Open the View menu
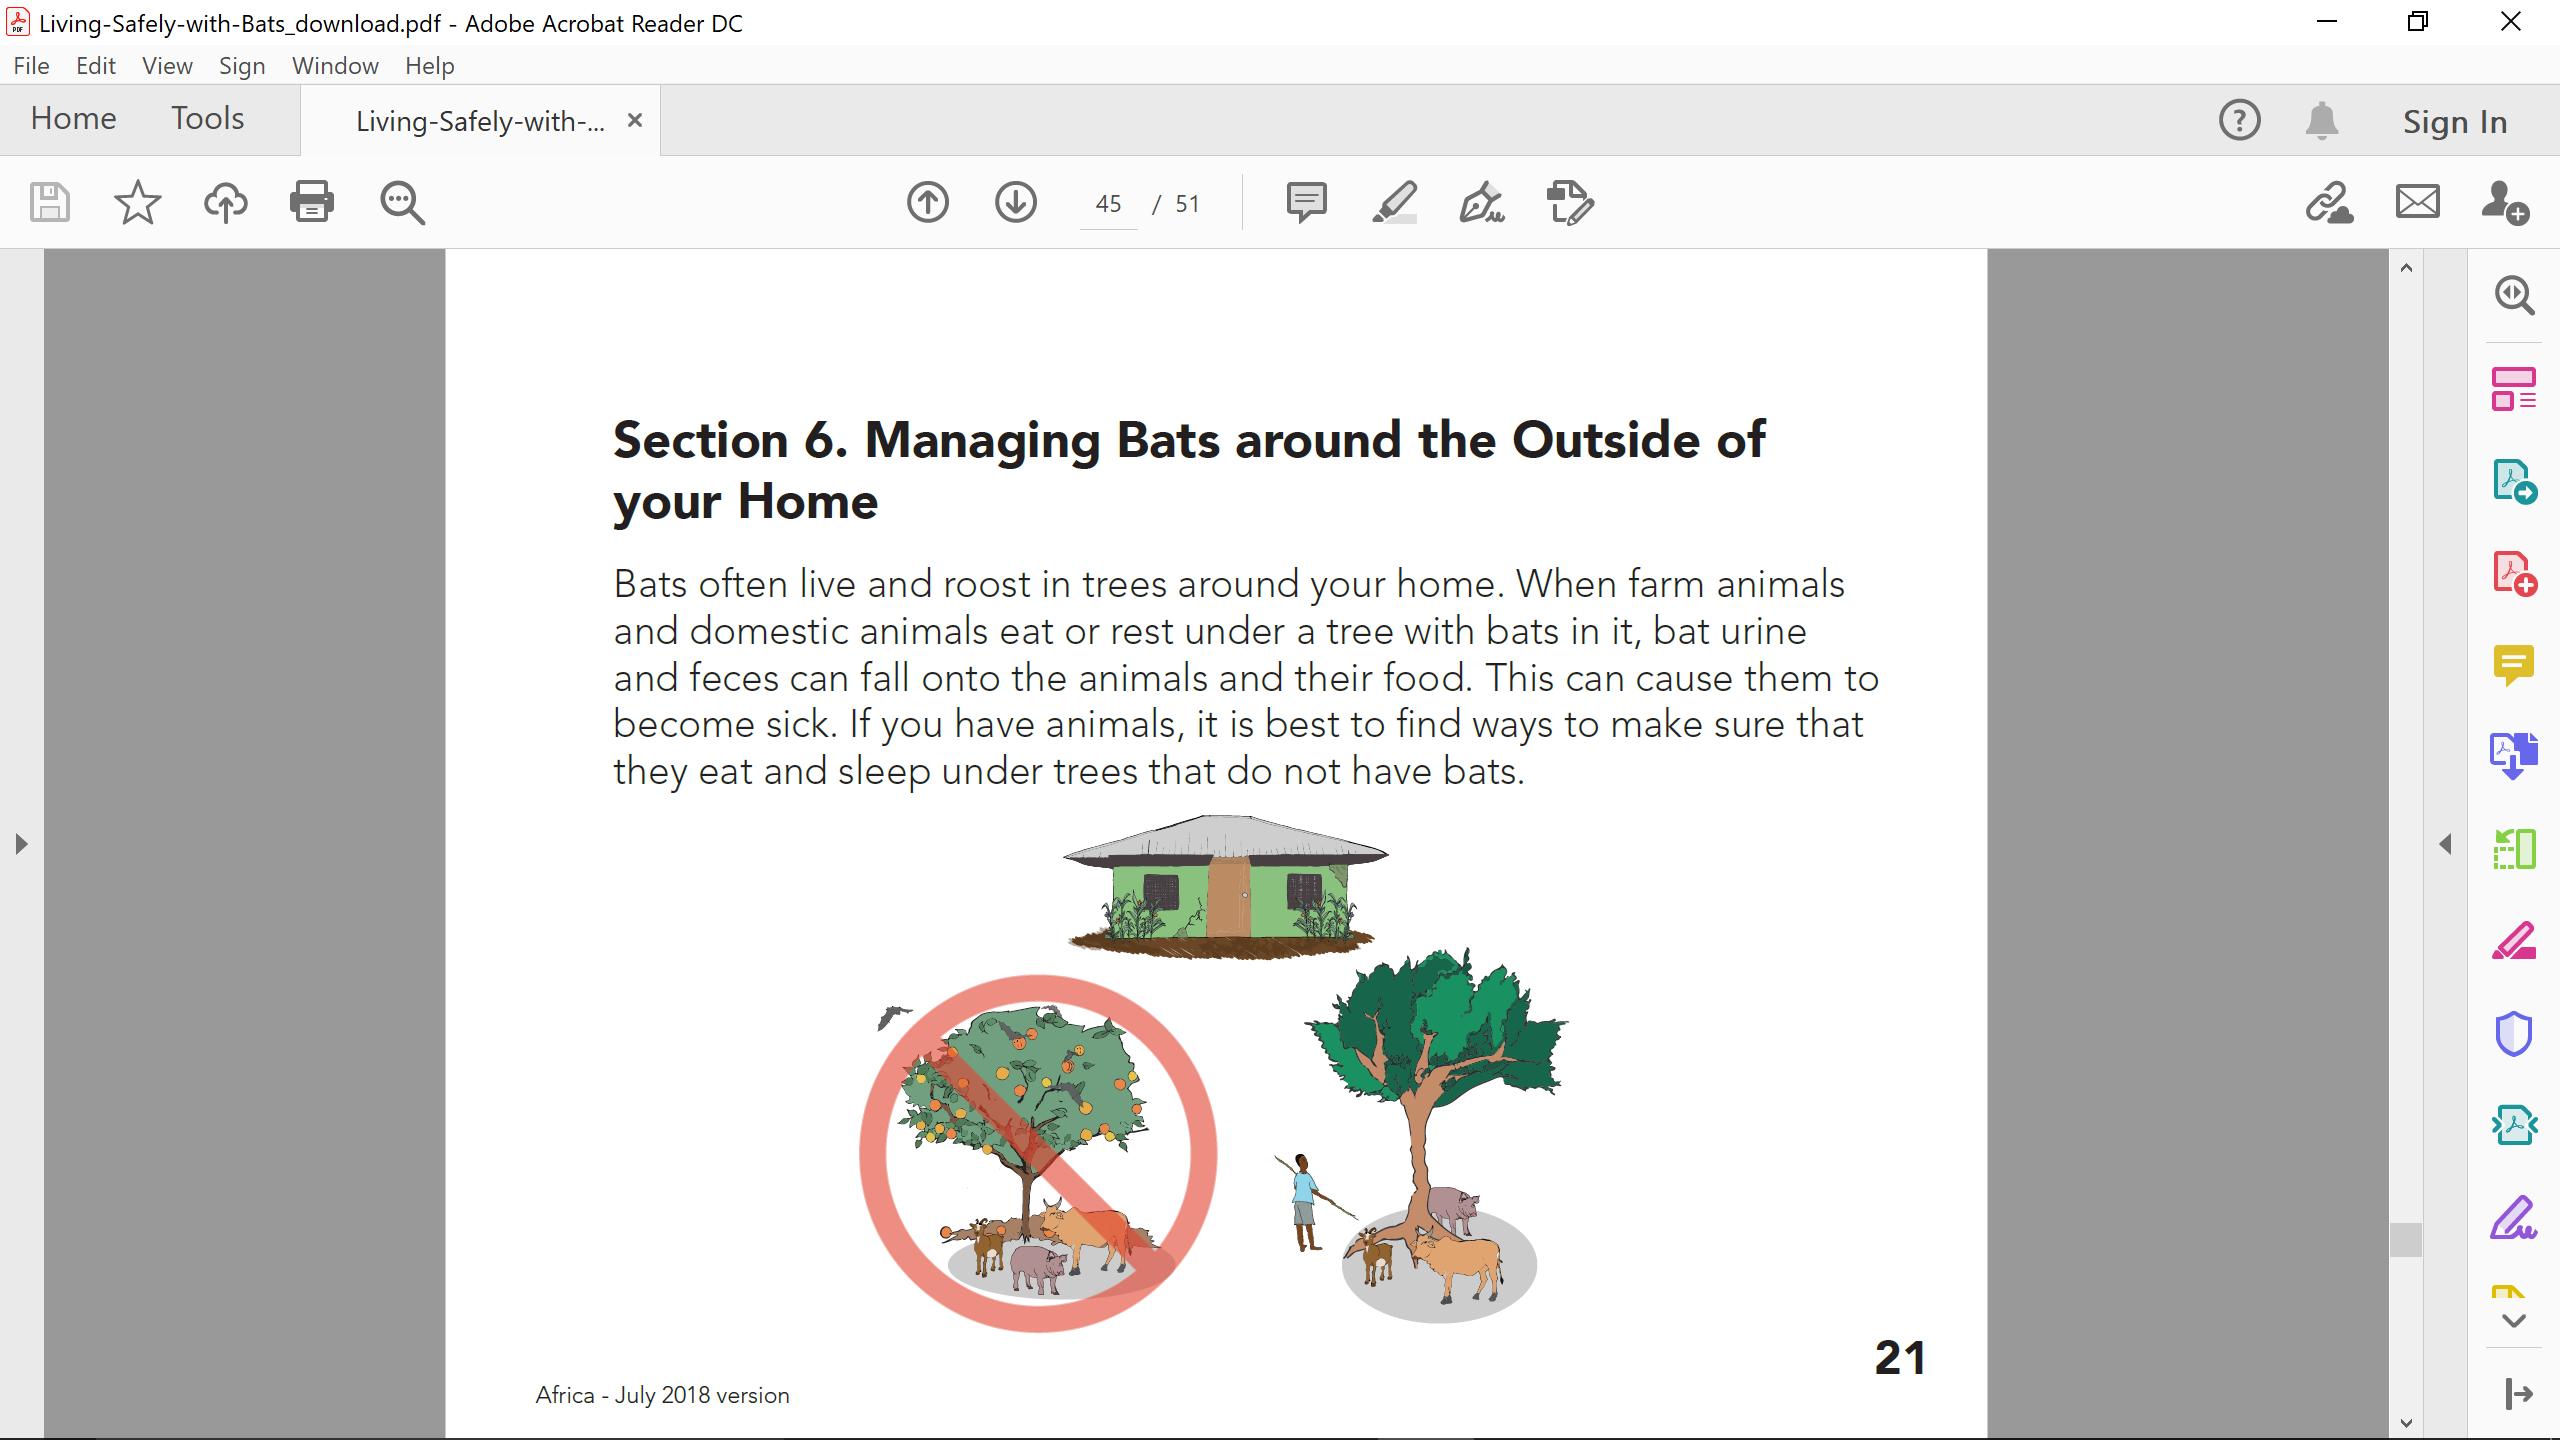 pos(166,66)
